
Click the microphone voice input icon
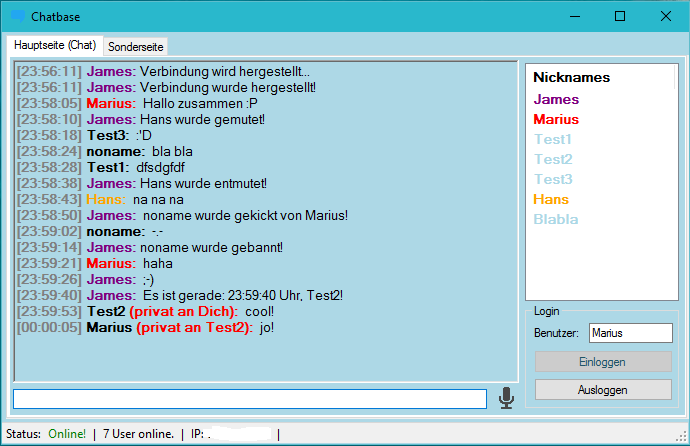[x=506, y=398]
